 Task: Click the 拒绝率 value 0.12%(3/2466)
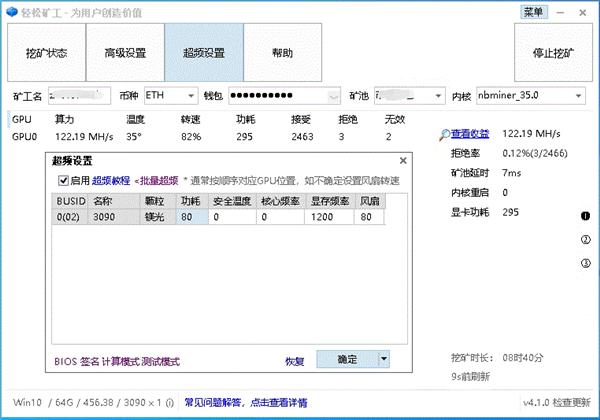click(535, 153)
